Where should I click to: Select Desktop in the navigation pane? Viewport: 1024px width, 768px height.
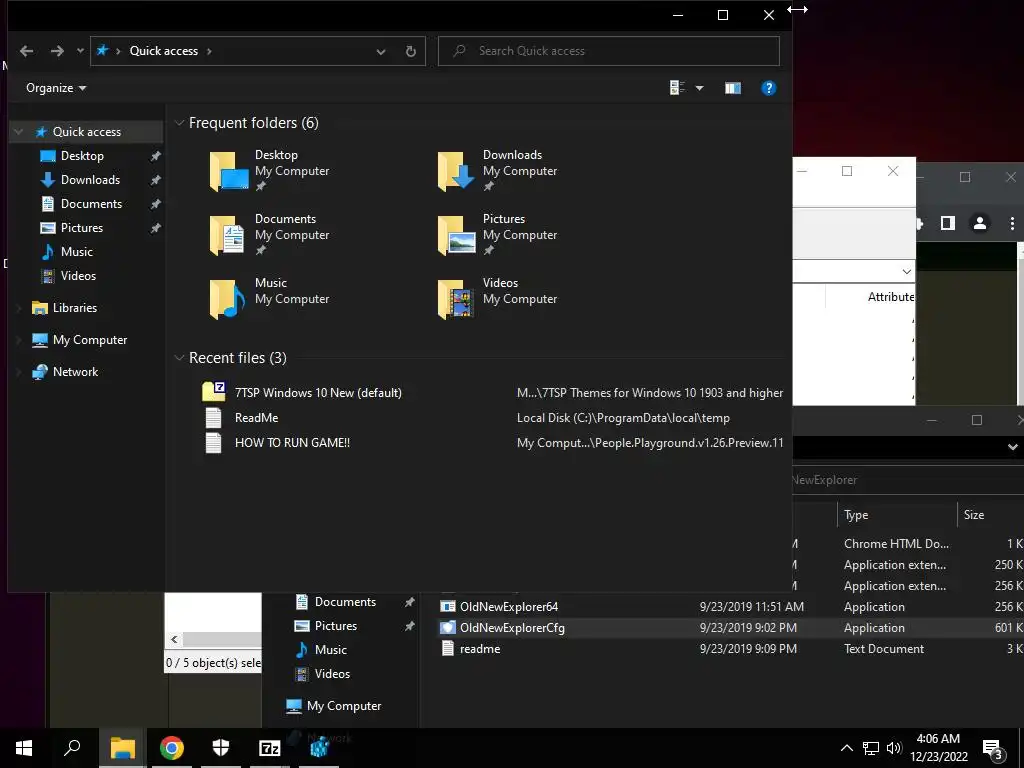pyautogui.click(x=82, y=155)
